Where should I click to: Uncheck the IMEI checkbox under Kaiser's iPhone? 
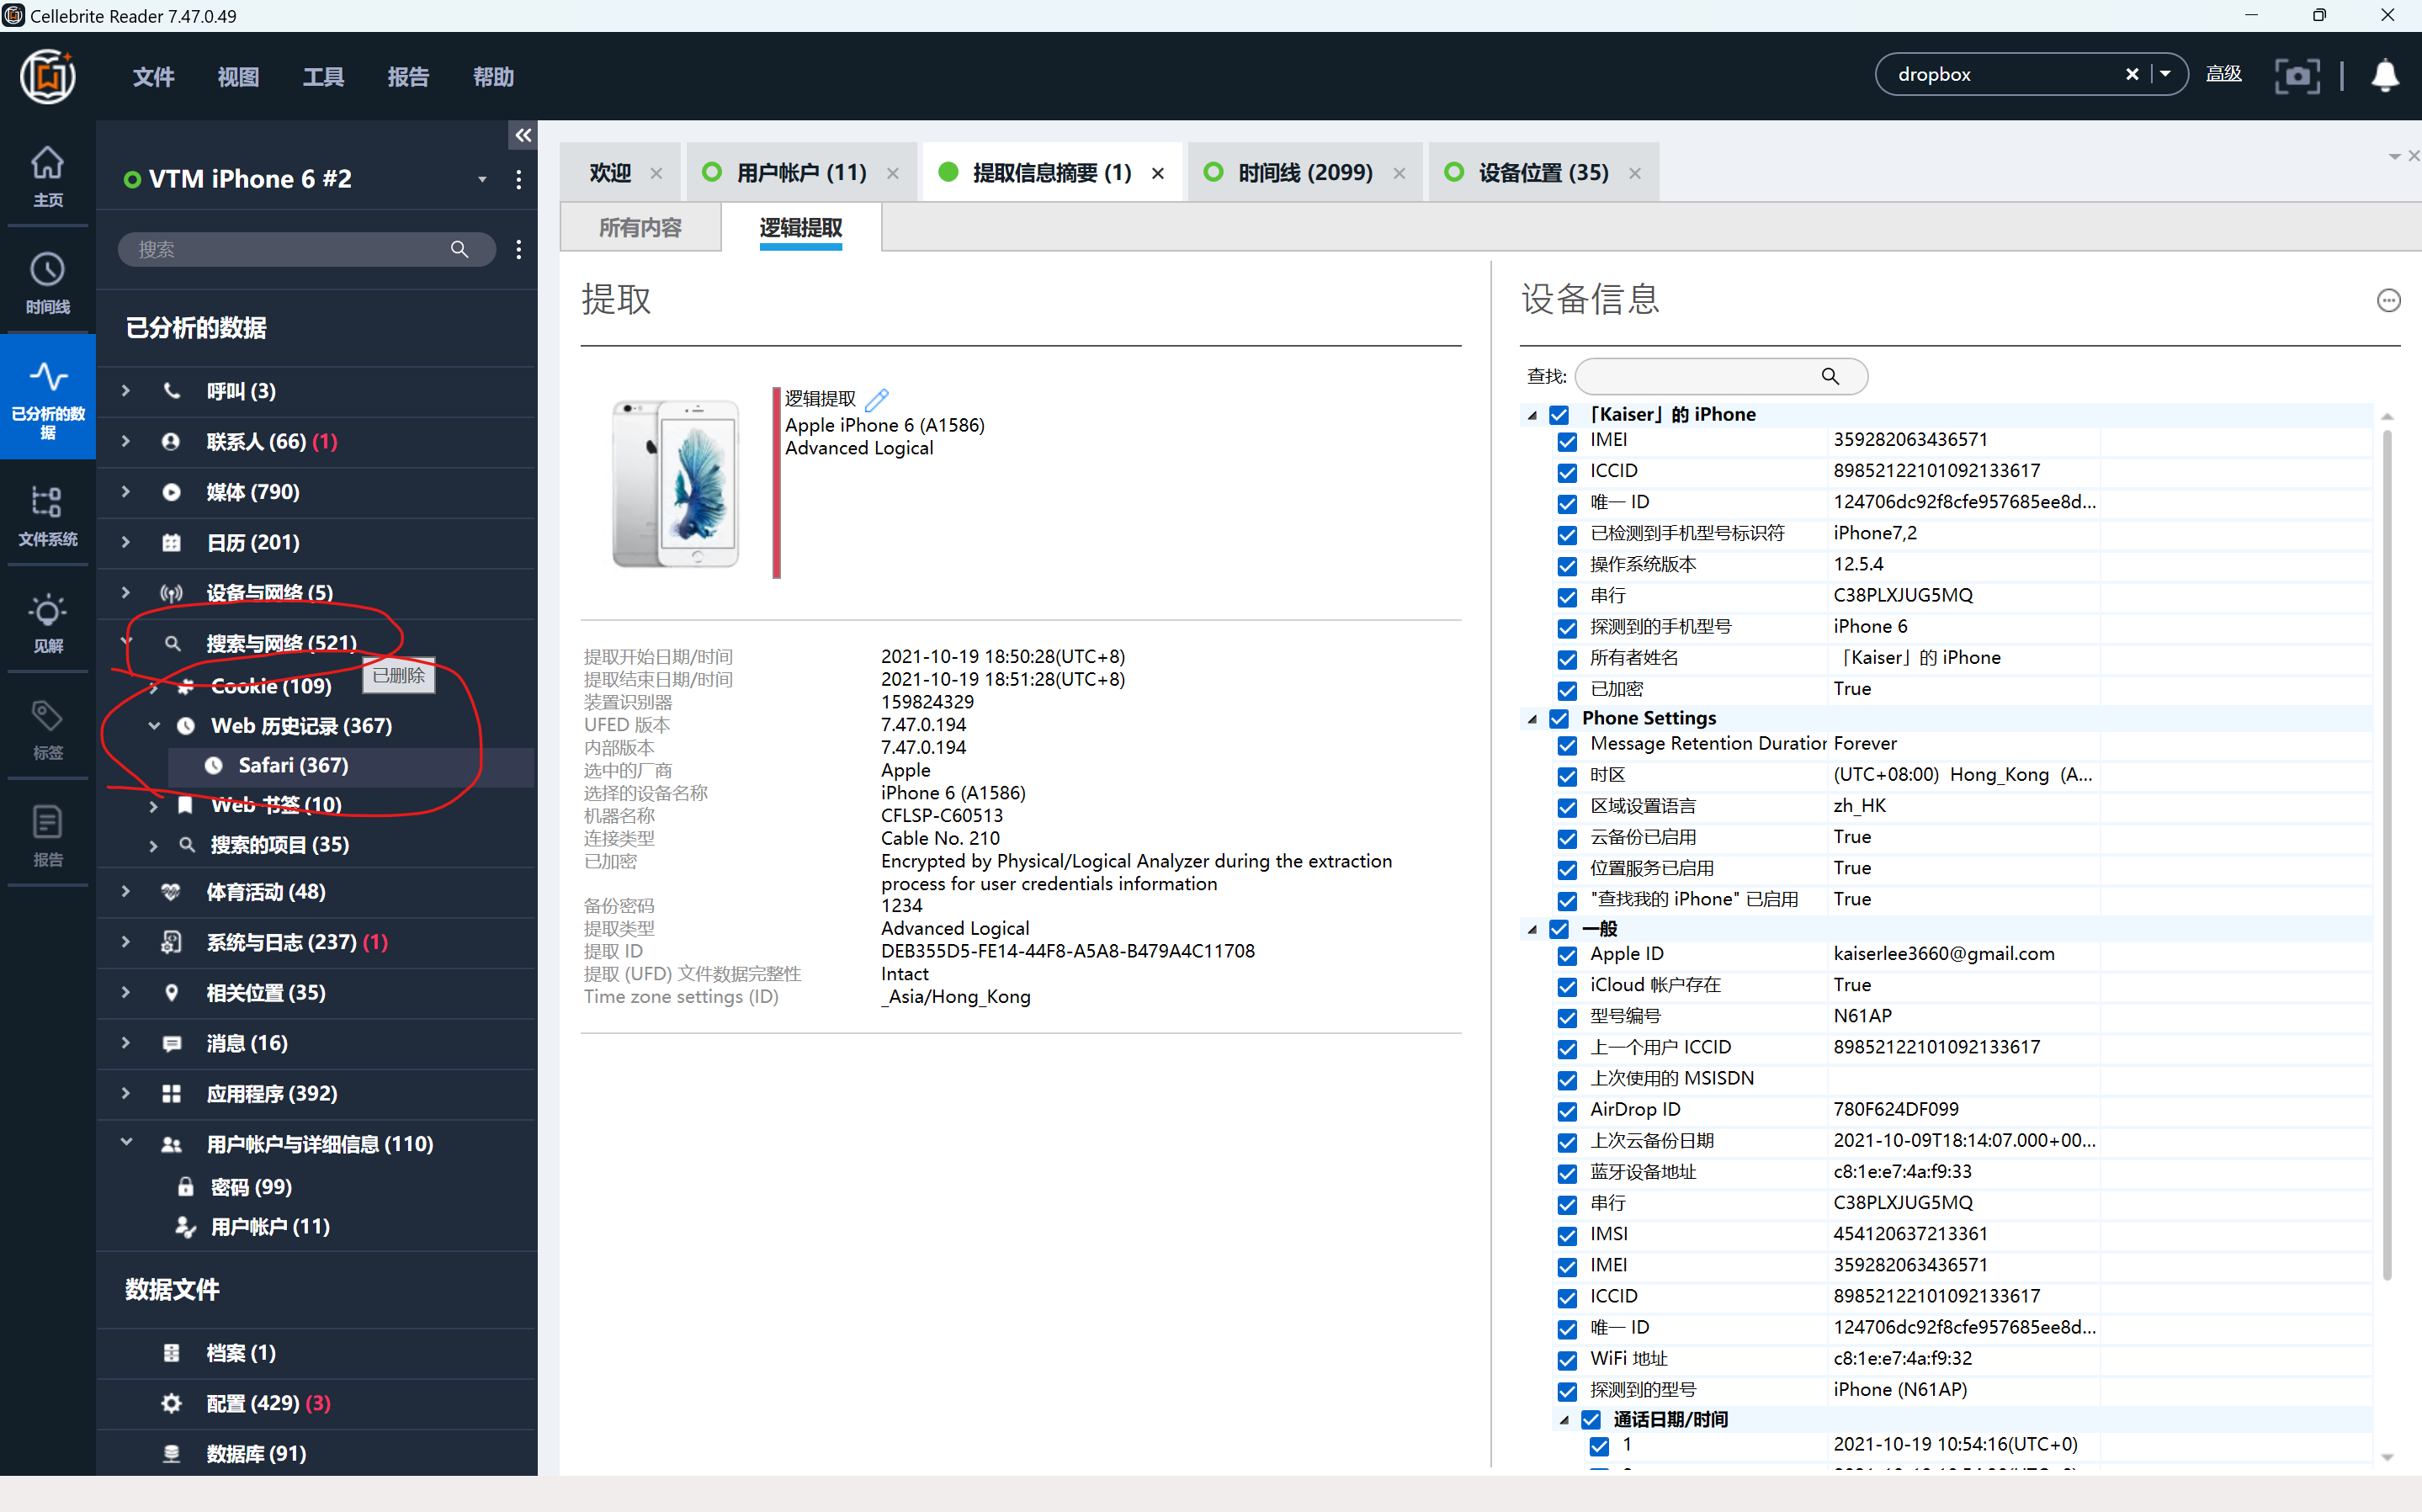pyautogui.click(x=1567, y=441)
